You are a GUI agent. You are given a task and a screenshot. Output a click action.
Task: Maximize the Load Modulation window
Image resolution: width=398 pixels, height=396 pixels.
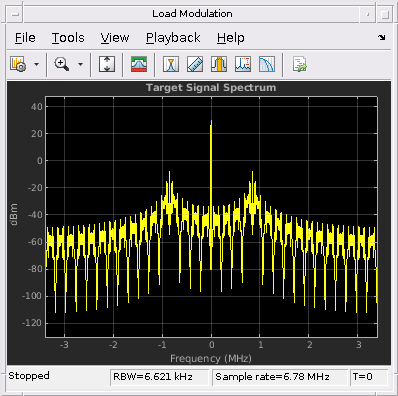[x=385, y=14]
